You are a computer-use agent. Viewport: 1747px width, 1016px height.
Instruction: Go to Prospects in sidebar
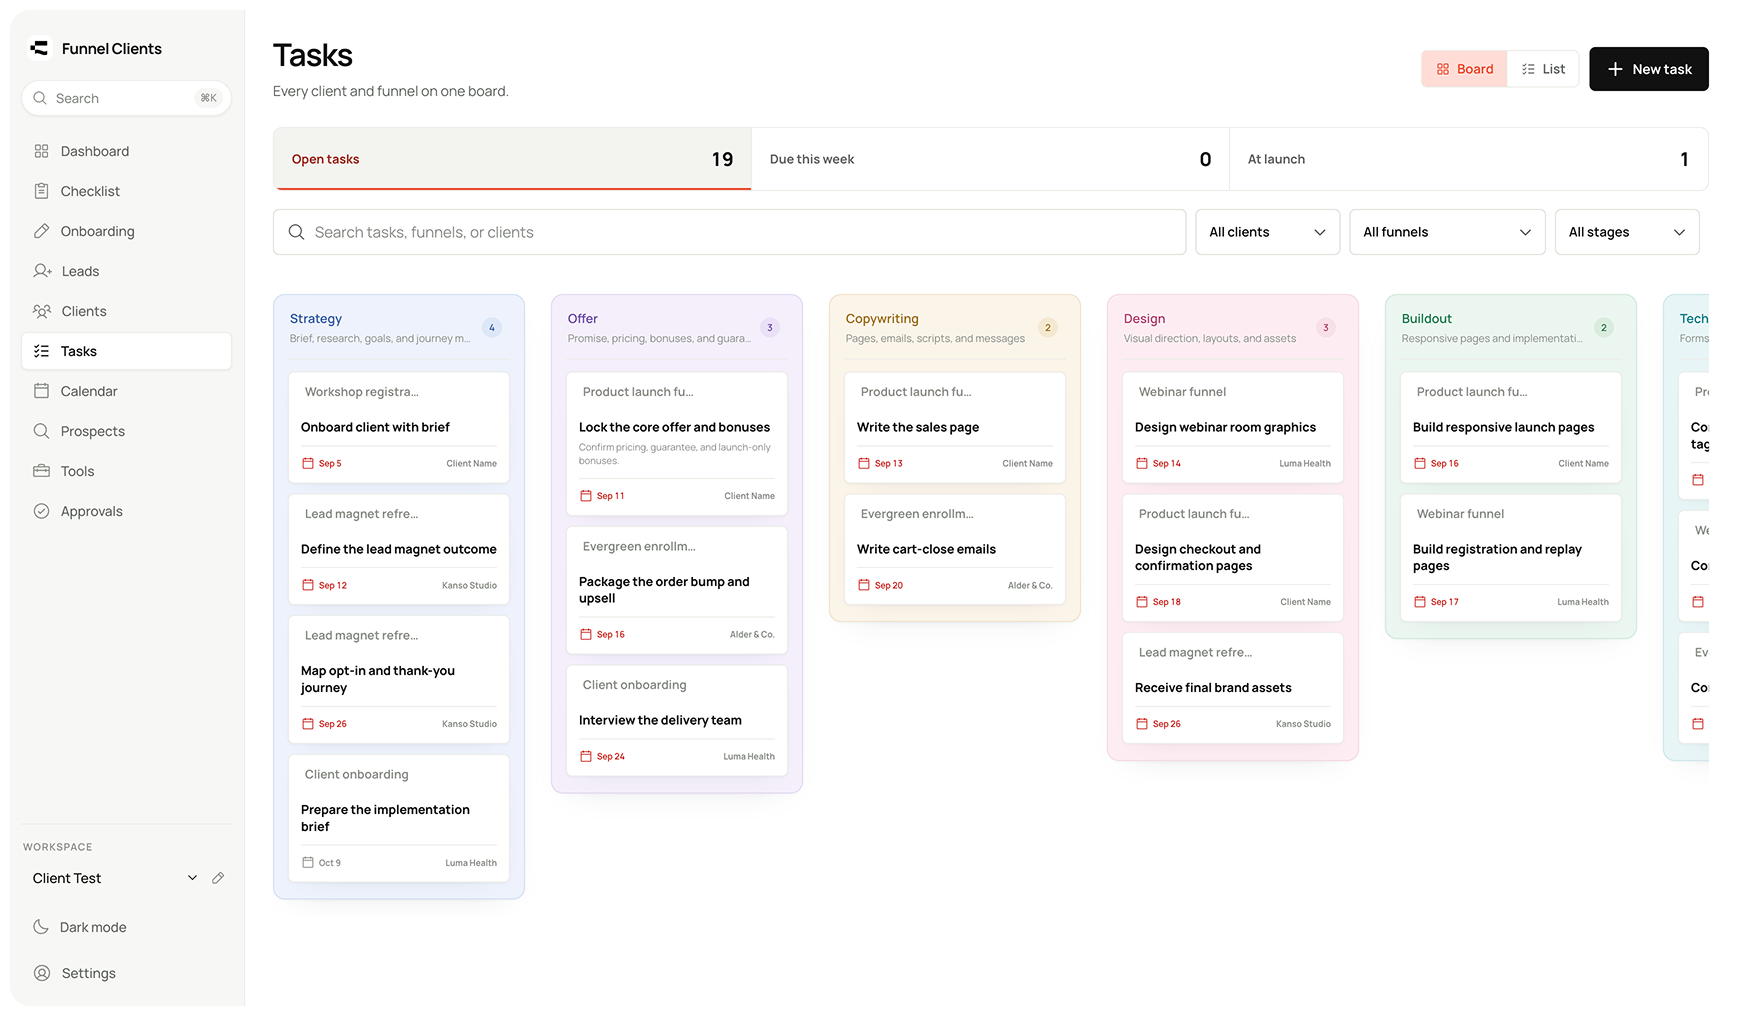pos(126,431)
